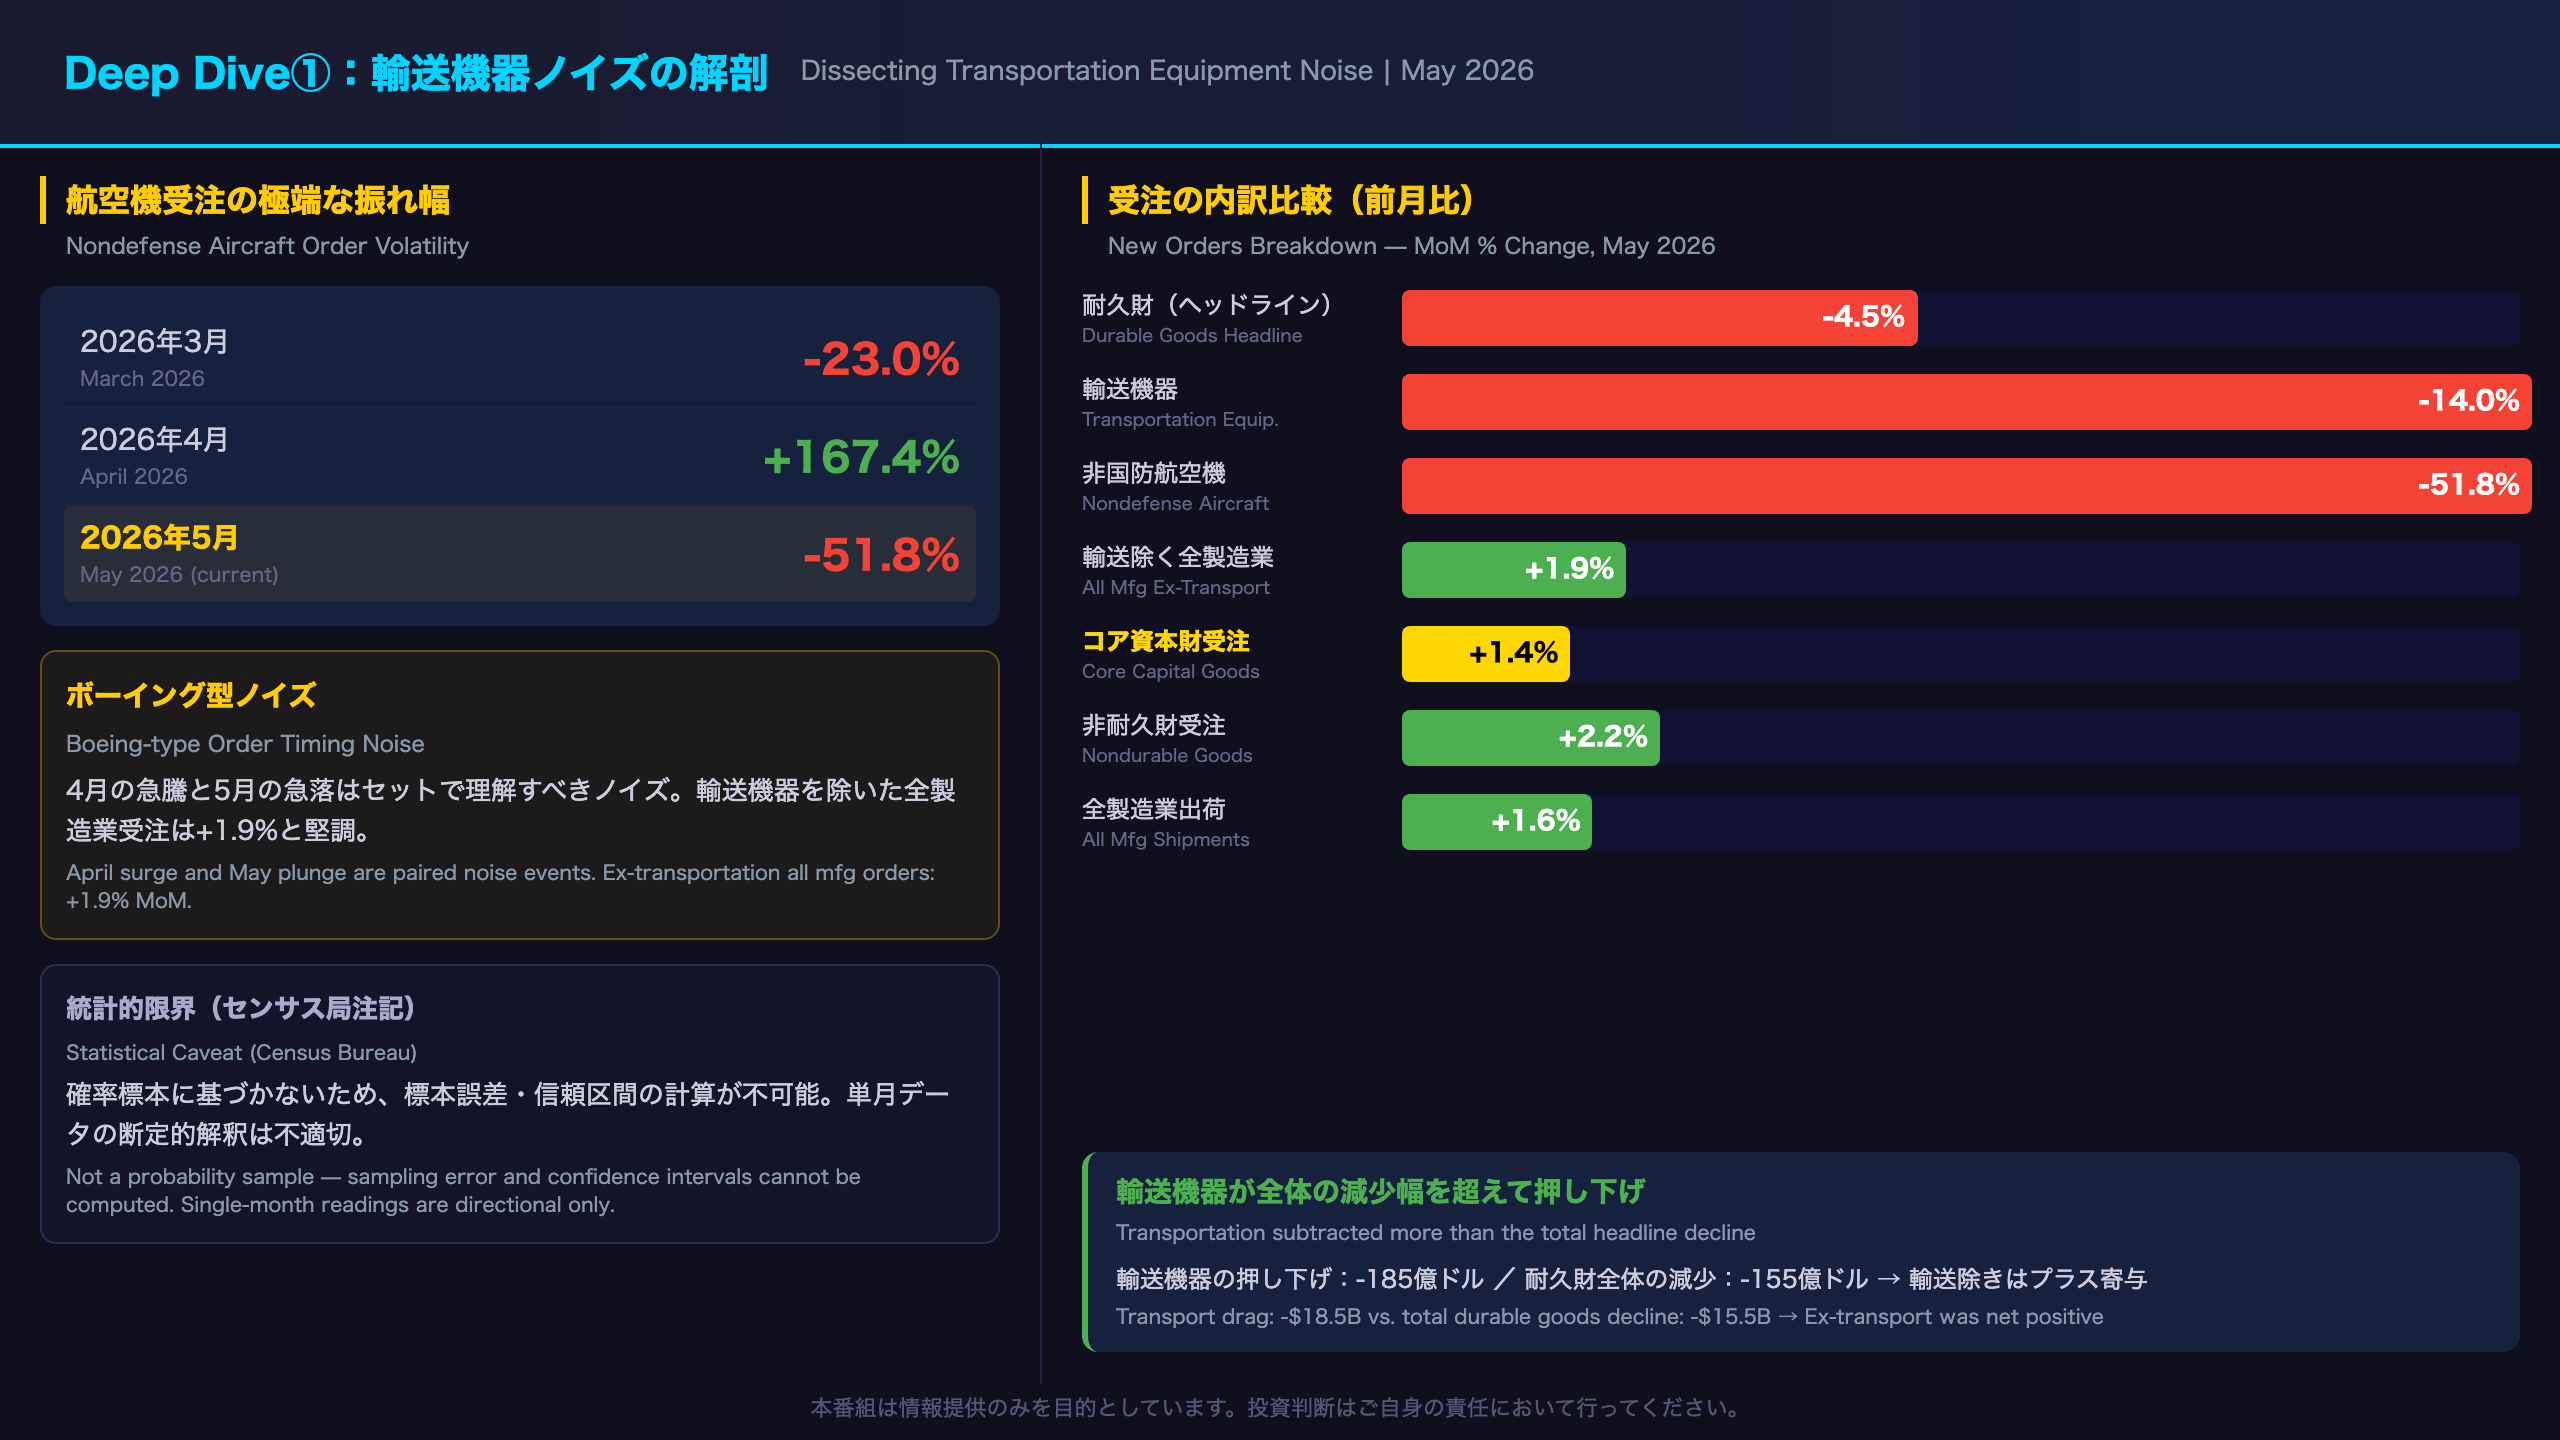Click the footer disclaimer '本番組は情報提供のみ'
Image resolution: width=2560 pixels, height=1440 pixels.
(x=1278, y=1408)
